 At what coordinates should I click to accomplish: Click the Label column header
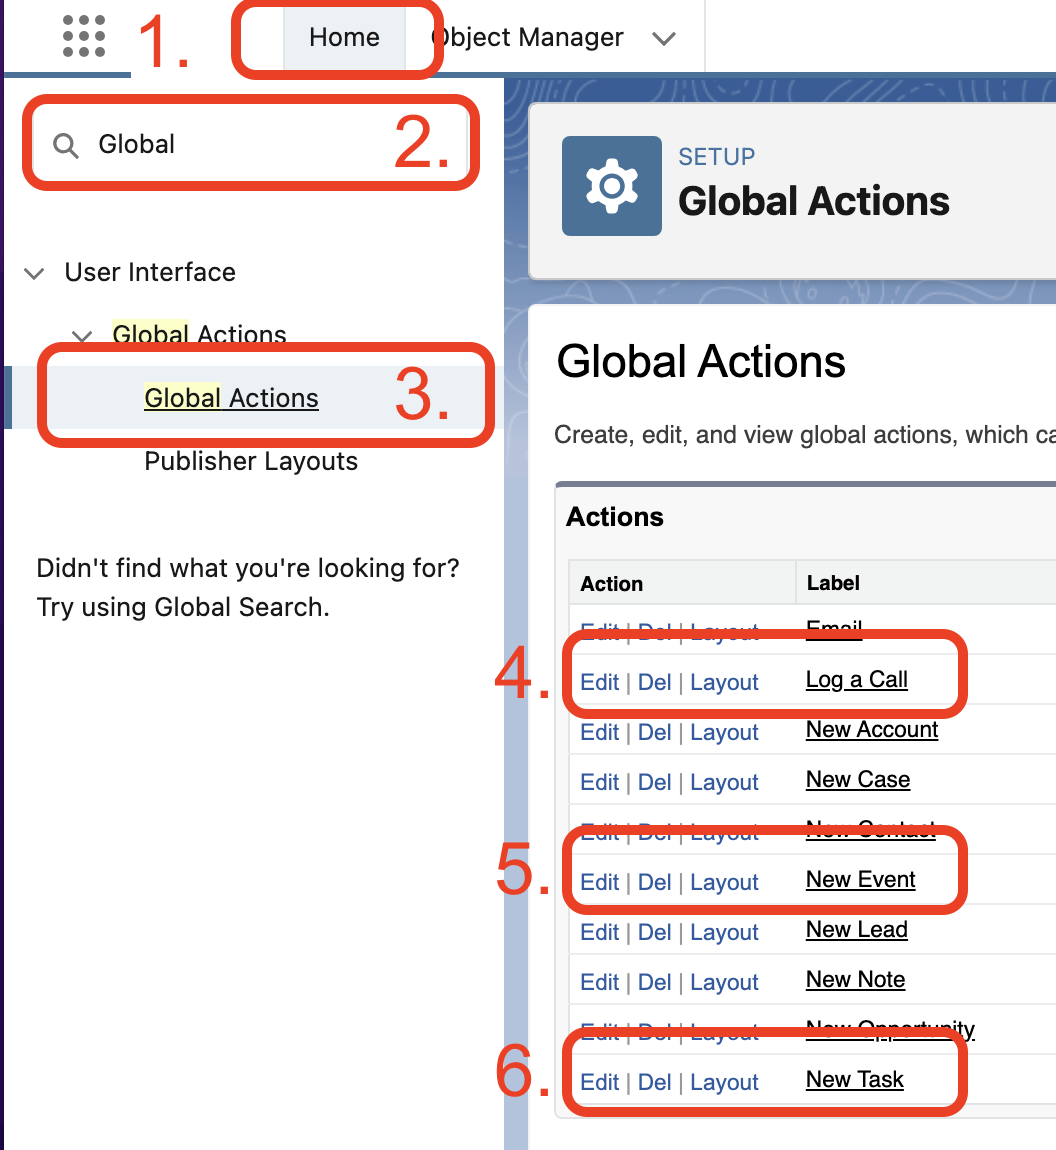[833, 583]
